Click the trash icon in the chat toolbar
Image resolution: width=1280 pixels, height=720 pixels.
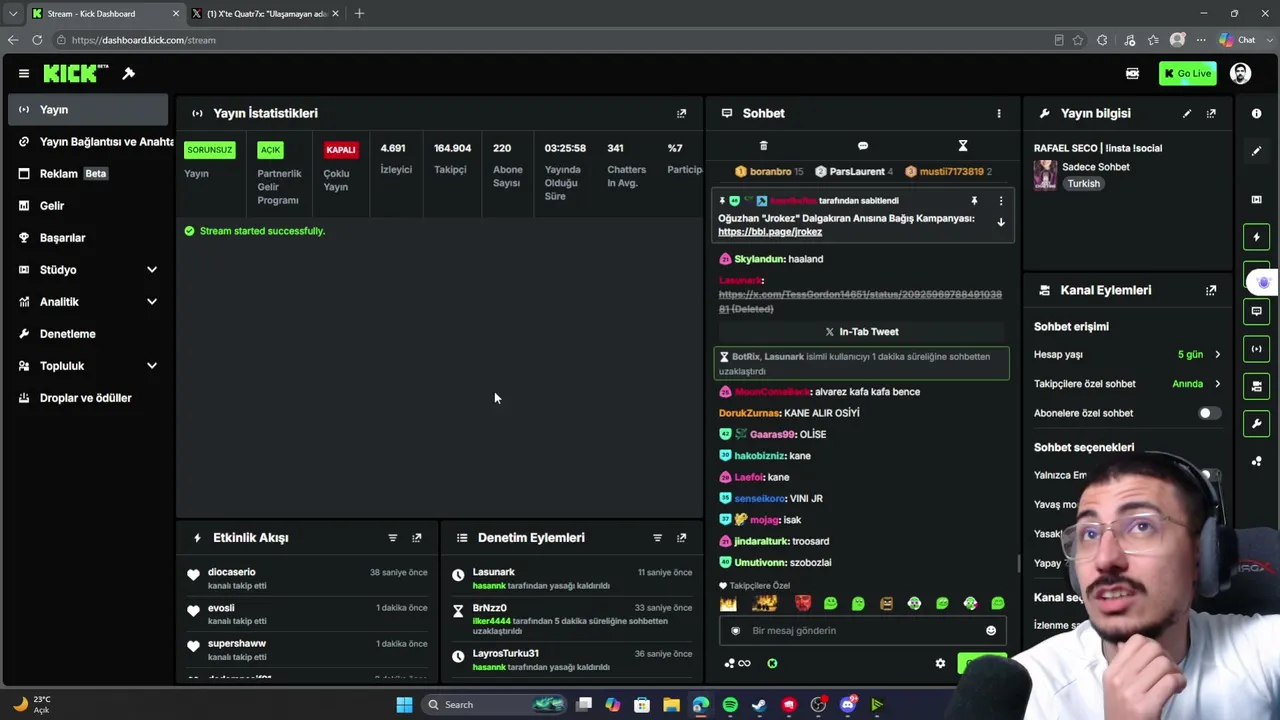tap(763, 146)
